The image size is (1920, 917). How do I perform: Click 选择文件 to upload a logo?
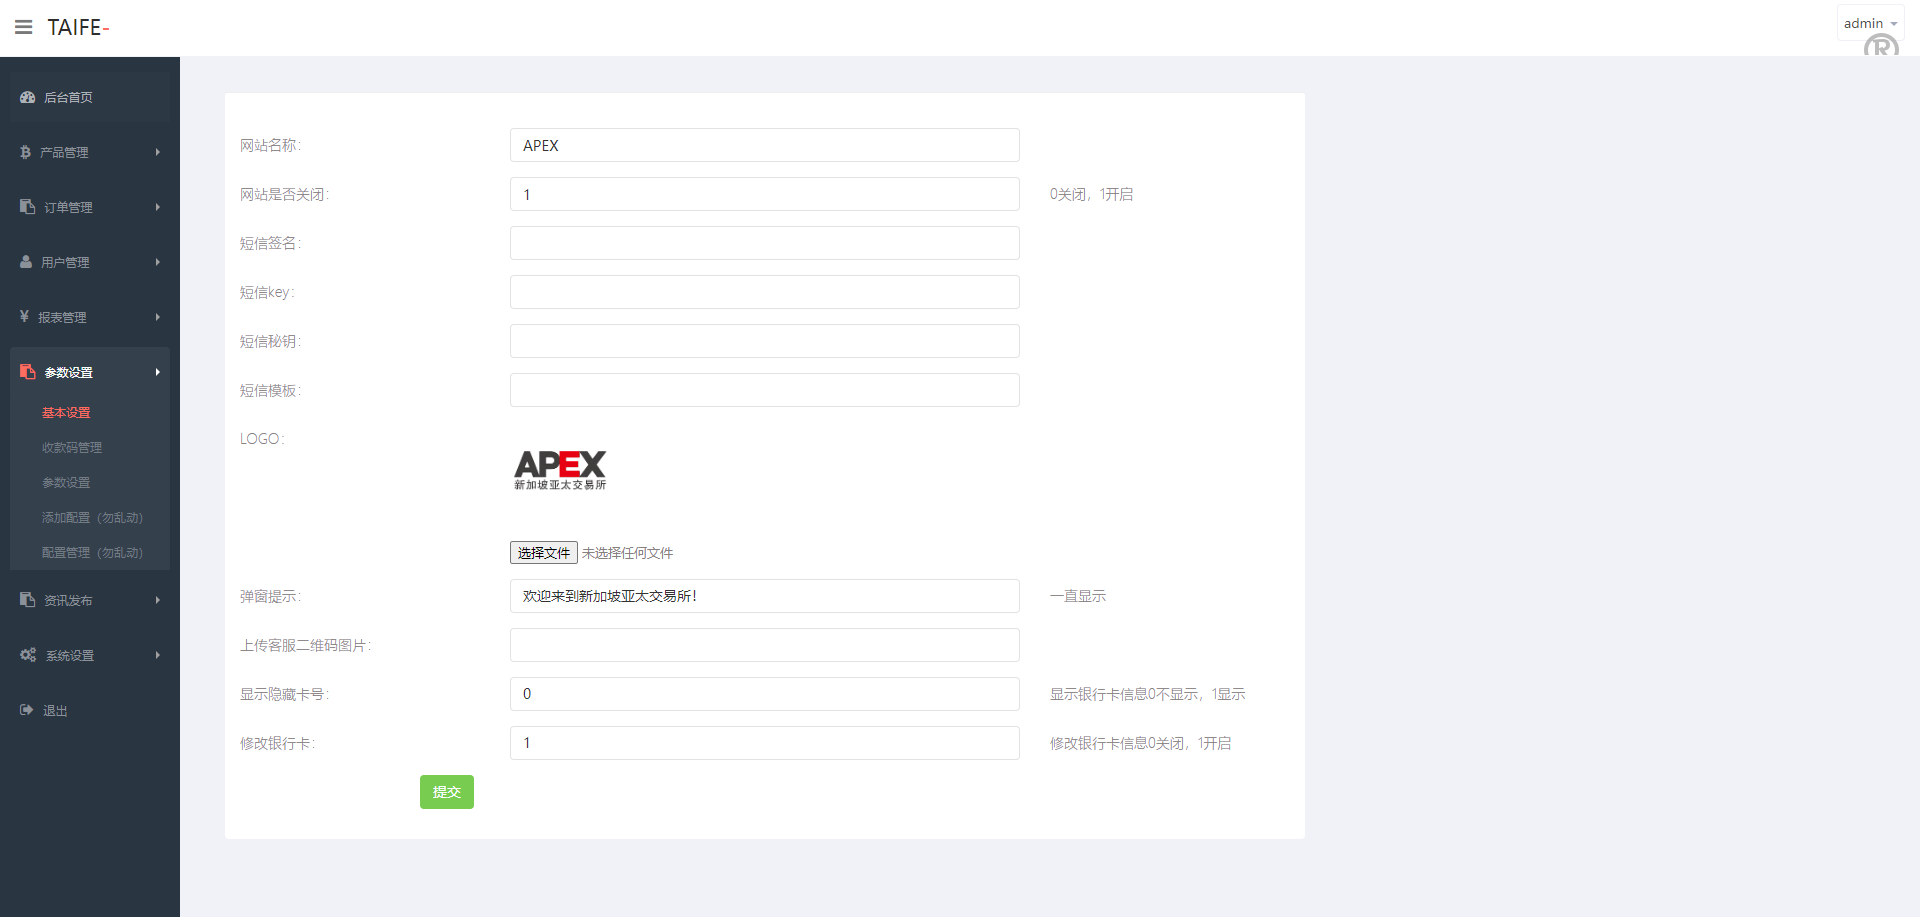point(543,553)
